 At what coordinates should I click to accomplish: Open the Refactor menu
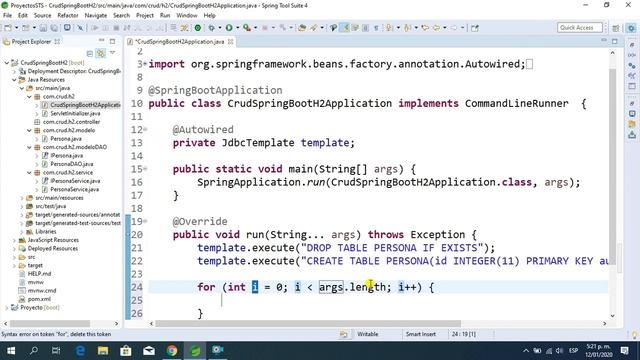click(x=68, y=16)
